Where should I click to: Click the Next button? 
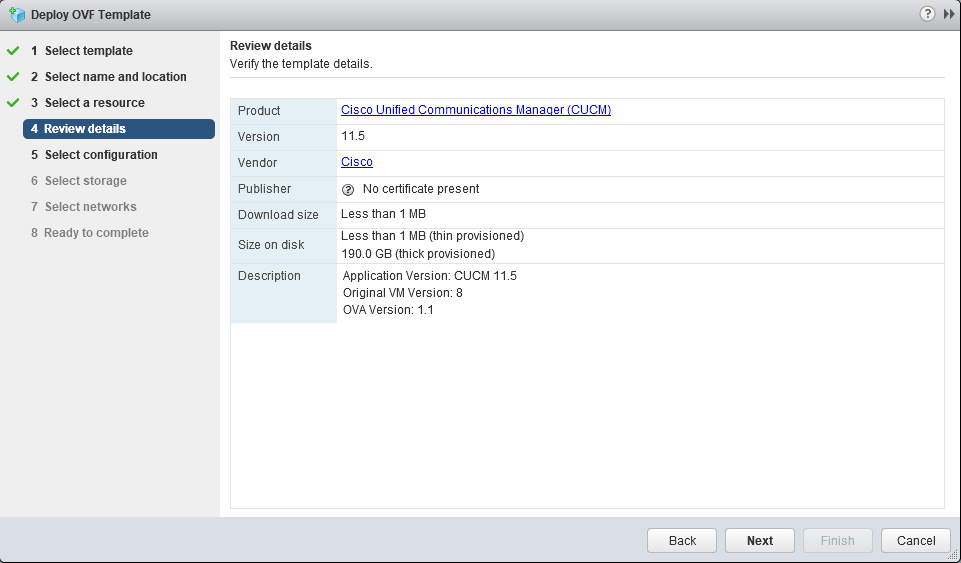click(760, 540)
